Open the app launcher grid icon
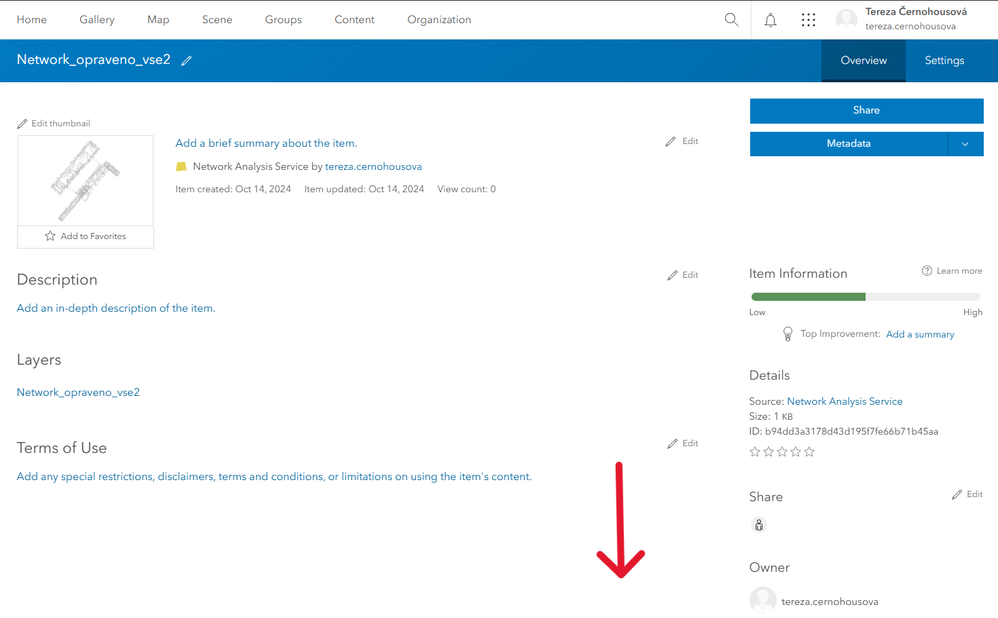The height and width of the screenshot is (618, 998). tap(808, 20)
